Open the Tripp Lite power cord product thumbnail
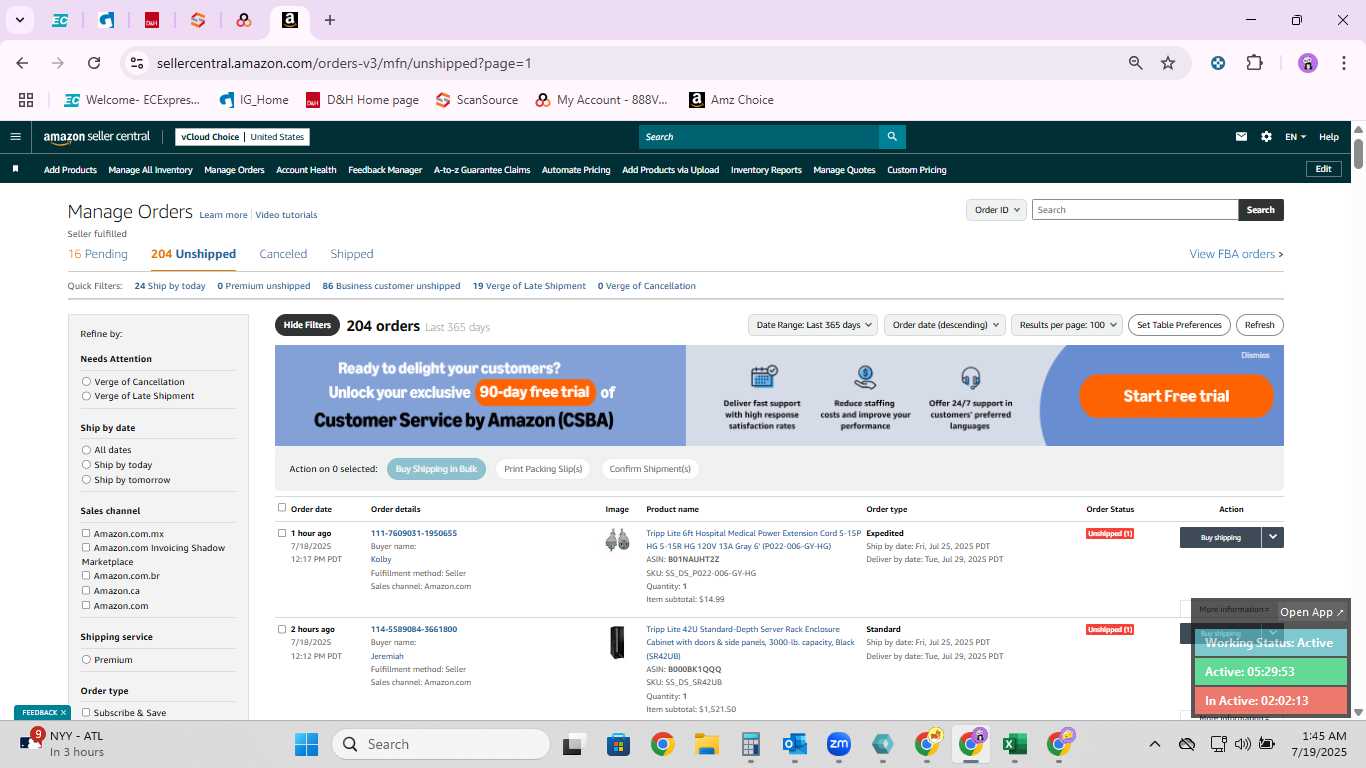 (617, 540)
